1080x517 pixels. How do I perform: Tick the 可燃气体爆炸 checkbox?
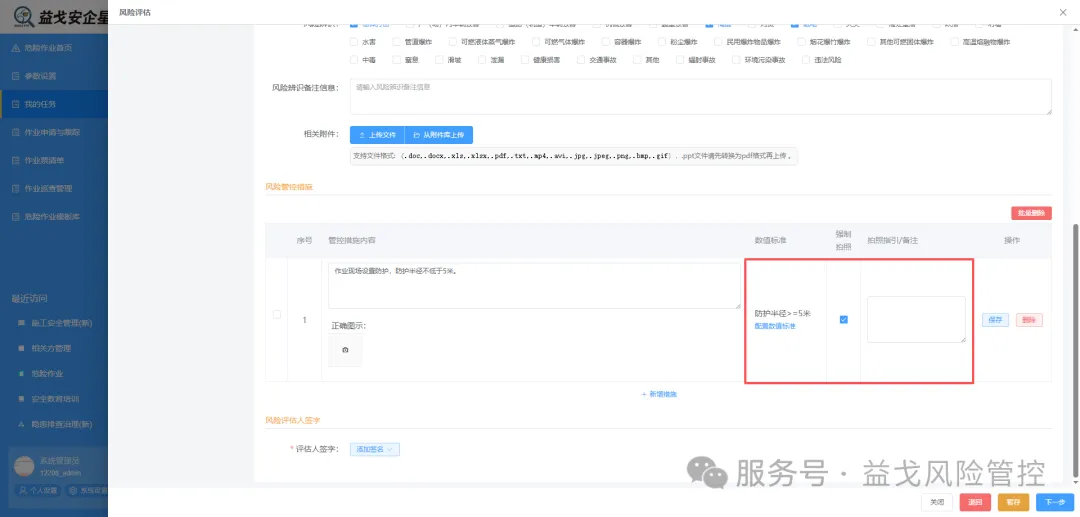pyautogui.click(x=535, y=42)
